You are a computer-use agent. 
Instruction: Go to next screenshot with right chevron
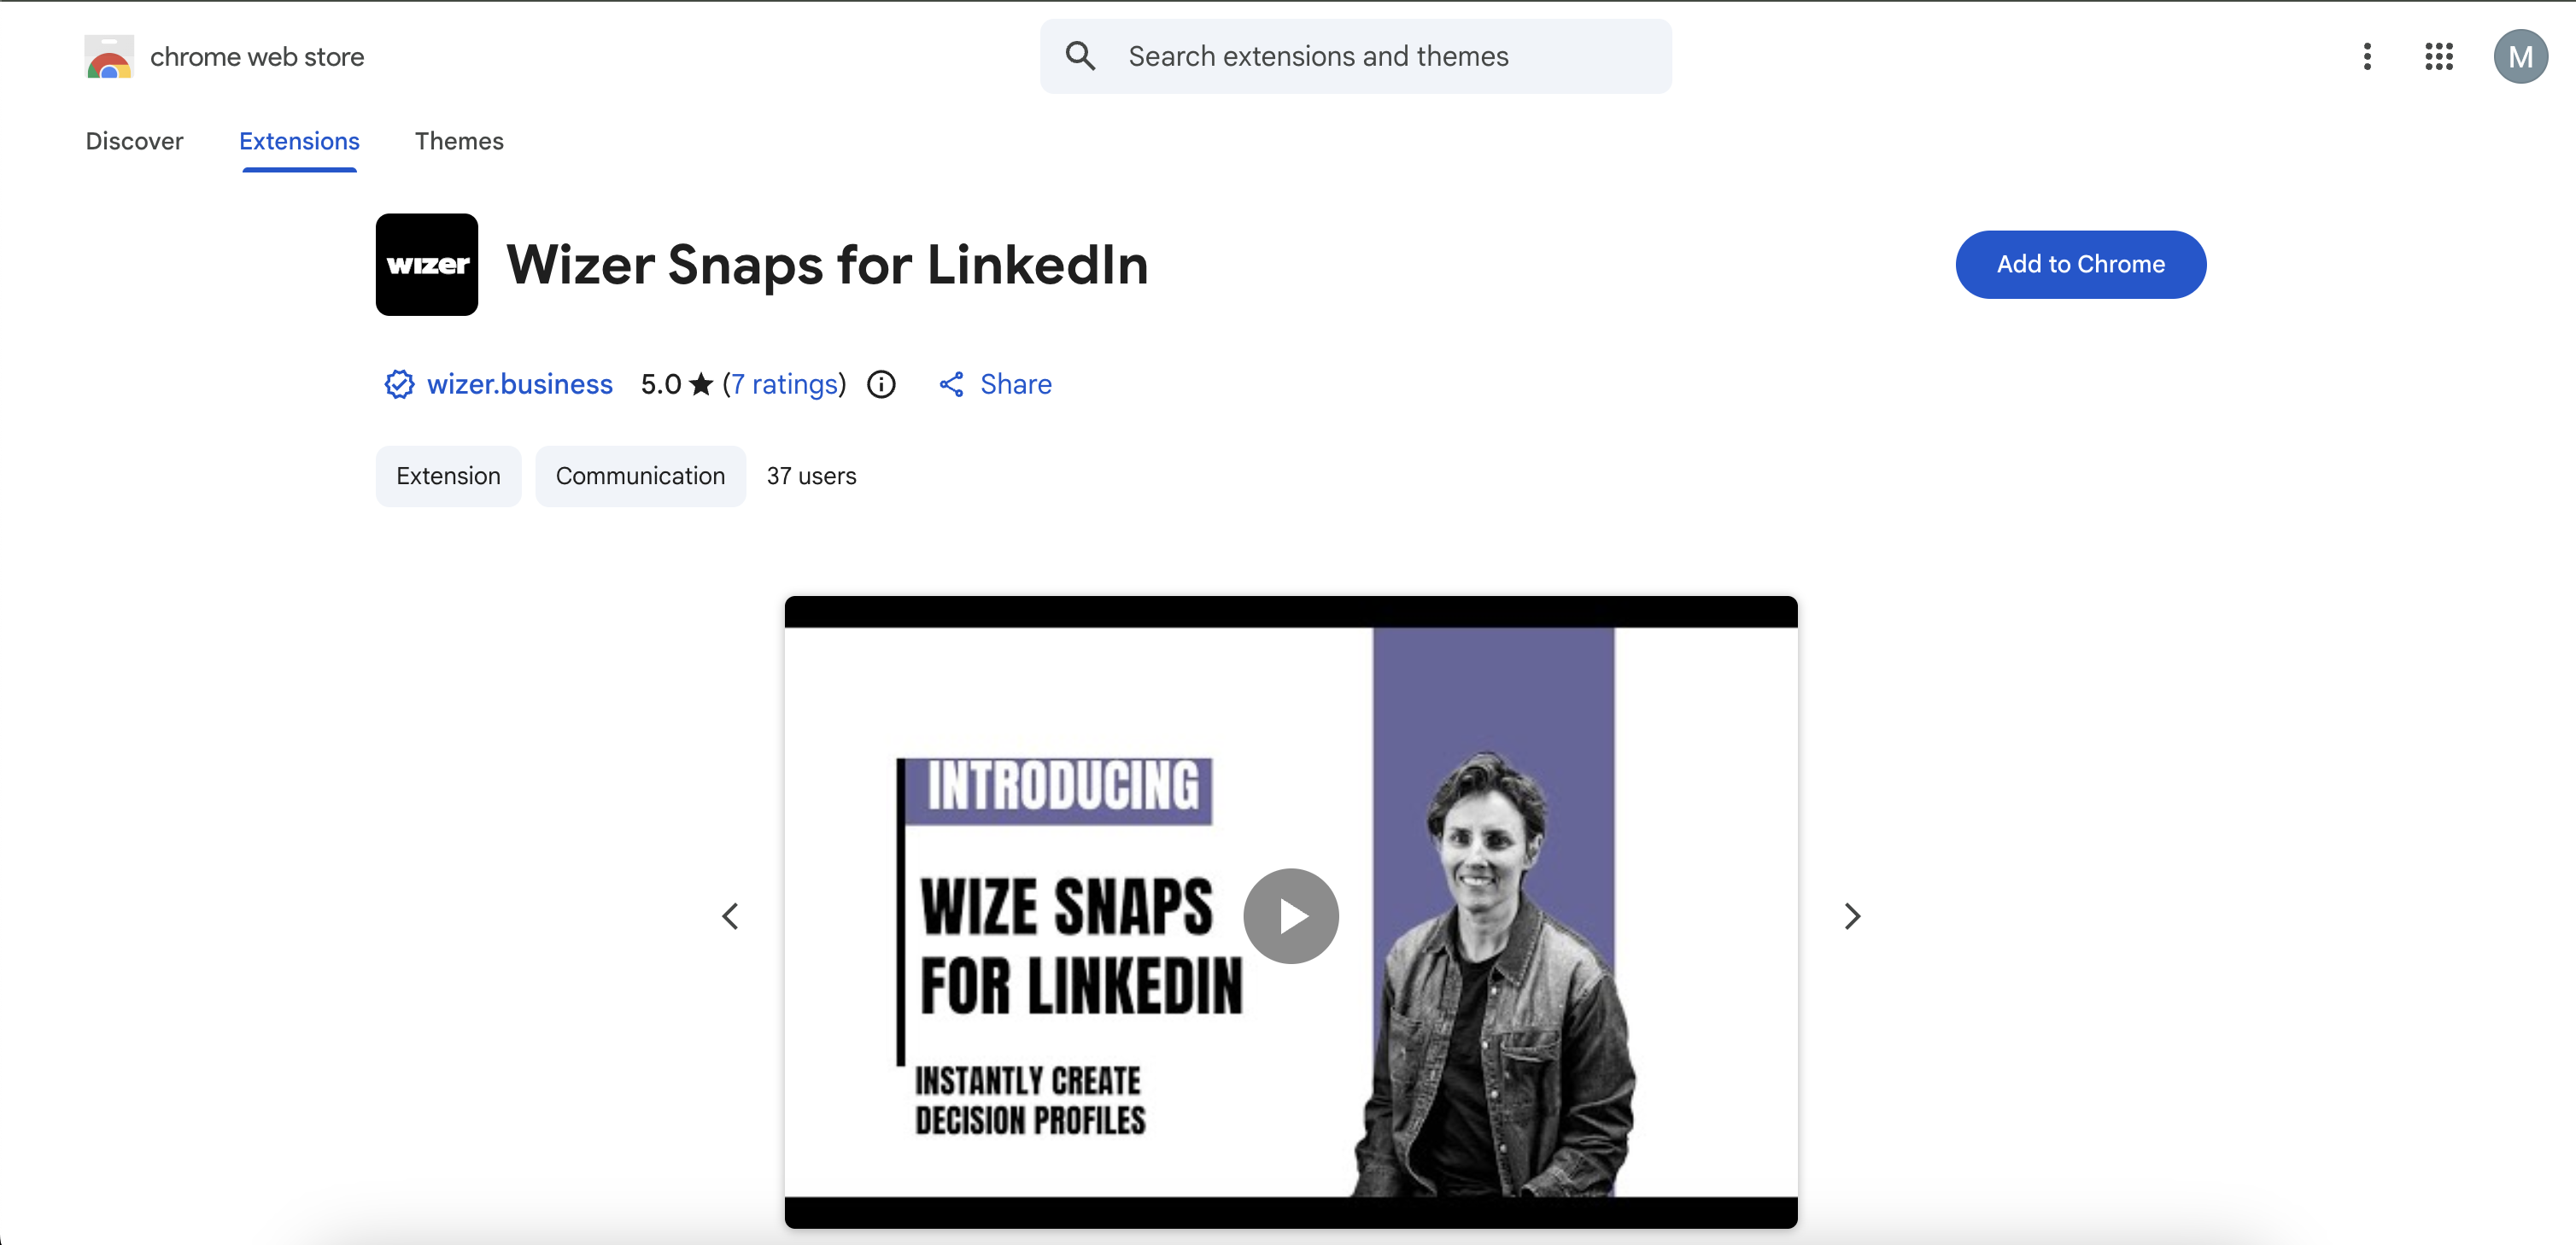1852,915
